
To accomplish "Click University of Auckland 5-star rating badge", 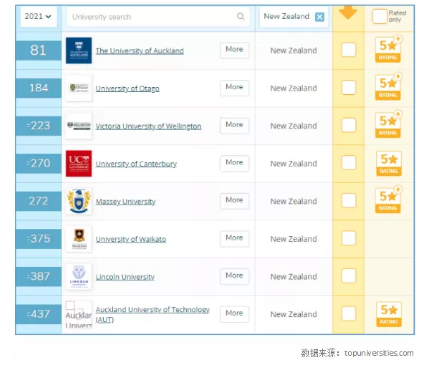I will tap(388, 49).
